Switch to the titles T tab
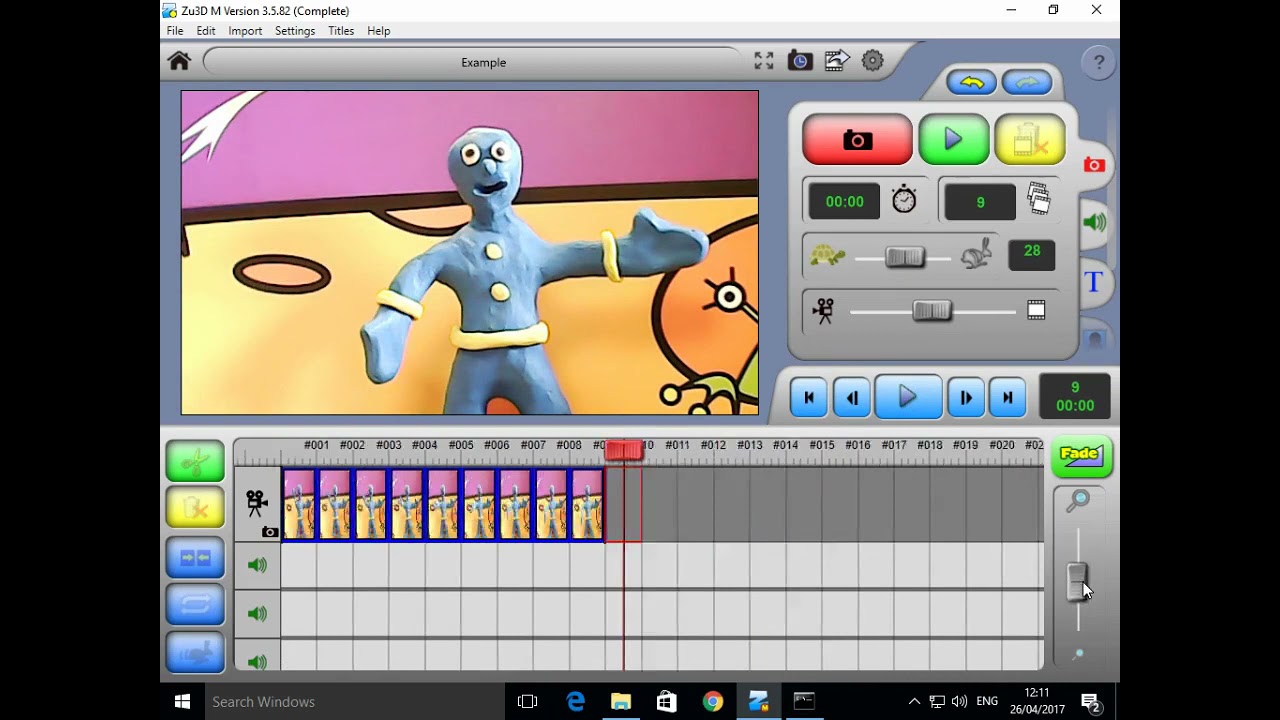 point(1094,282)
